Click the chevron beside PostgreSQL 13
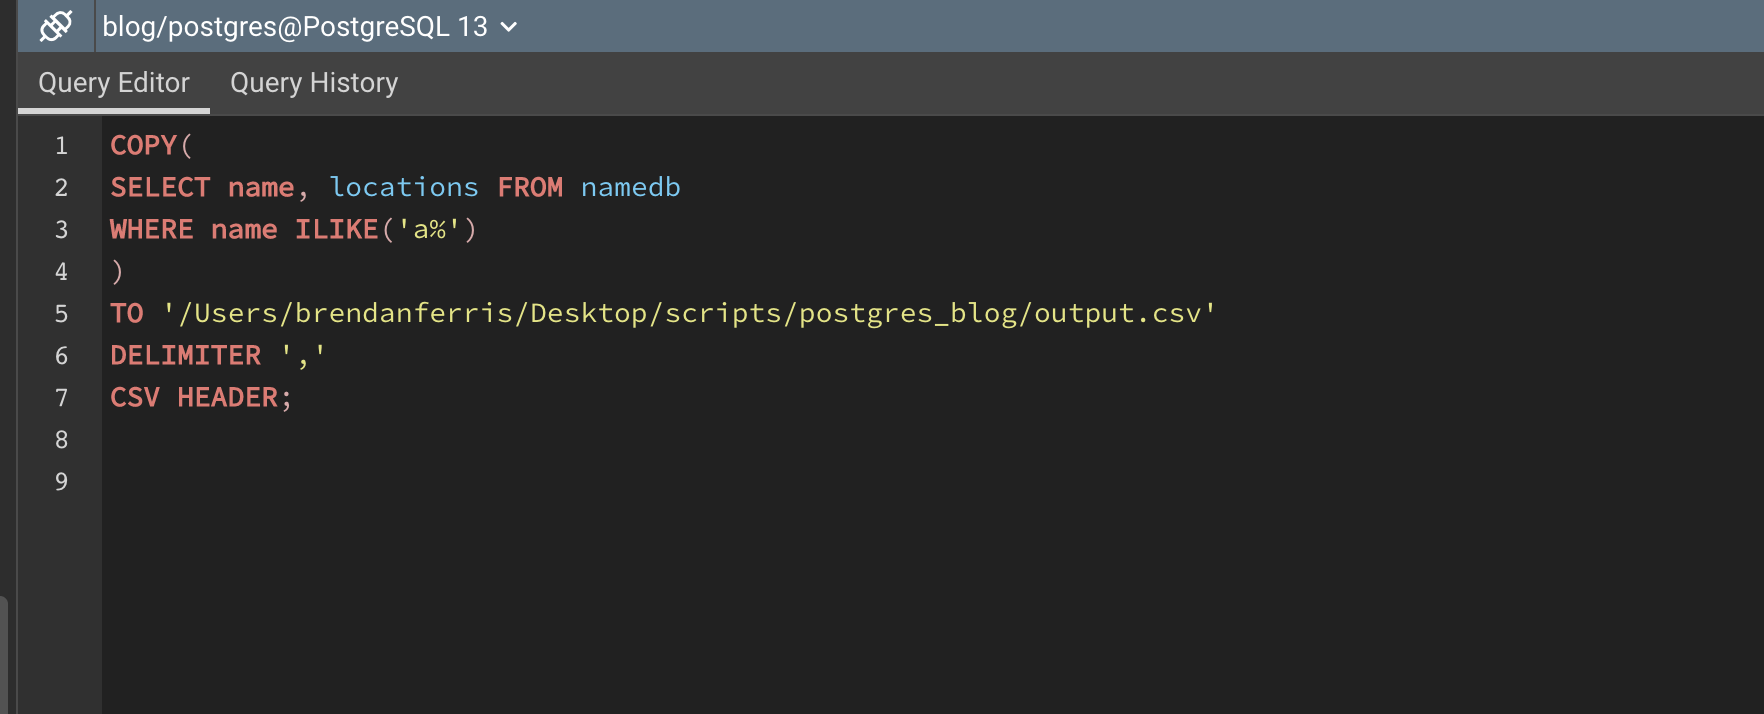This screenshot has width=1764, height=714. click(x=509, y=27)
